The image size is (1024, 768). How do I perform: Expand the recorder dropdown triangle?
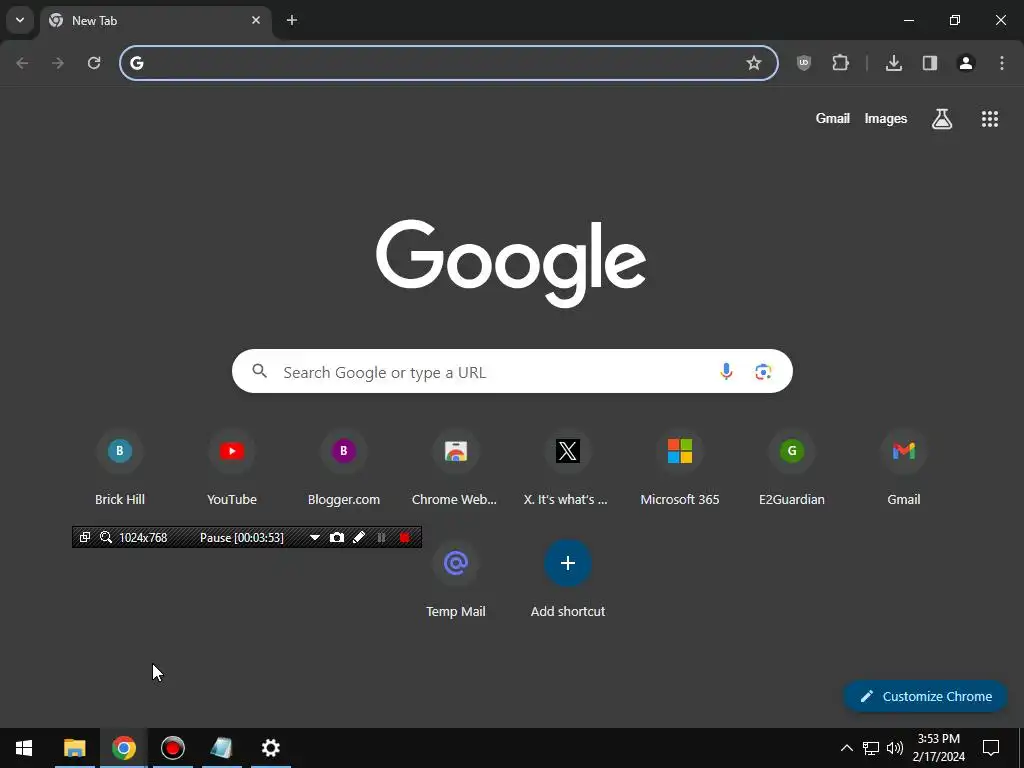tap(315, 537)
